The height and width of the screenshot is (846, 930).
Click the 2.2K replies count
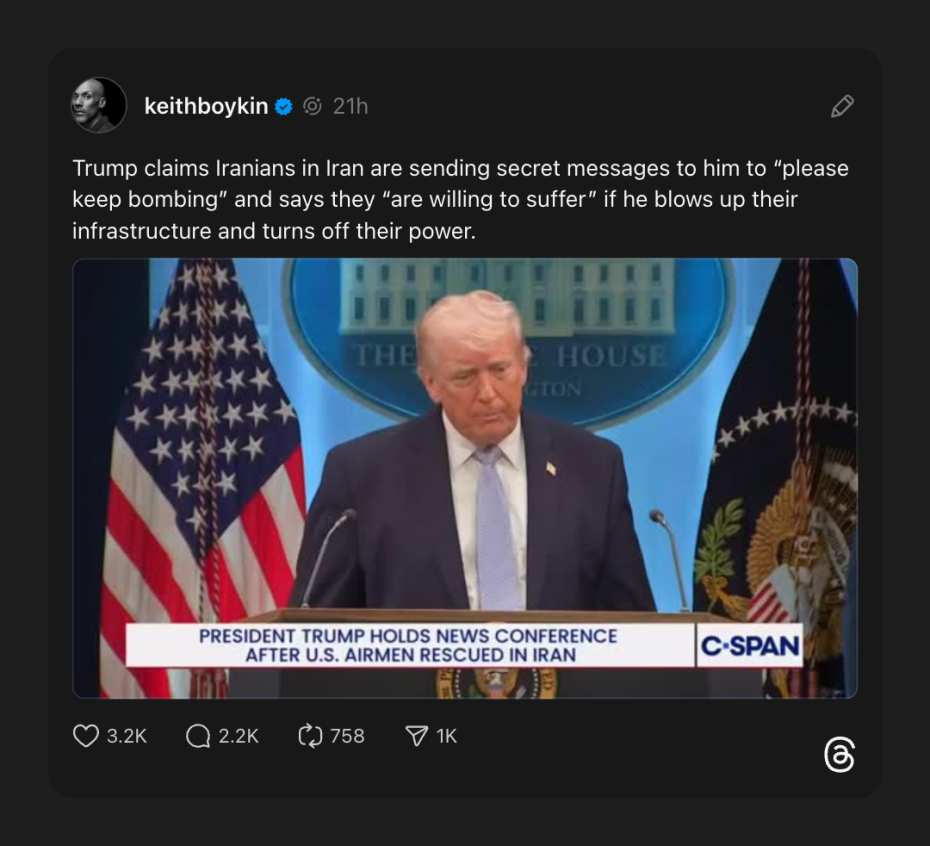tap(238, 736)
